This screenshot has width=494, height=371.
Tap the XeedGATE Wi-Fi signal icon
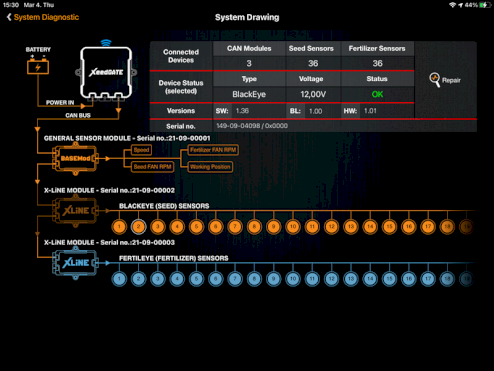pyautogui.click(x=106, y=43)
